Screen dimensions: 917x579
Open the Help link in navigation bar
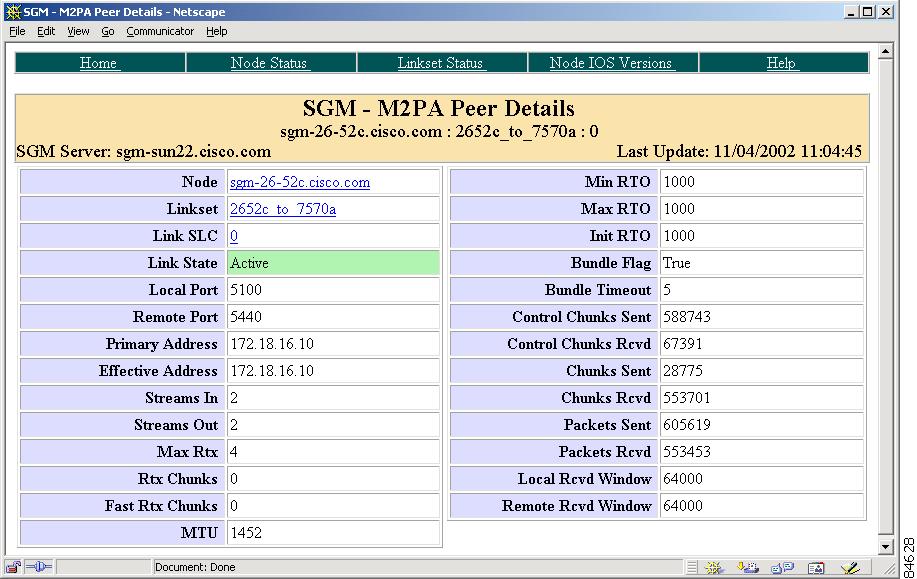point(781,63)
